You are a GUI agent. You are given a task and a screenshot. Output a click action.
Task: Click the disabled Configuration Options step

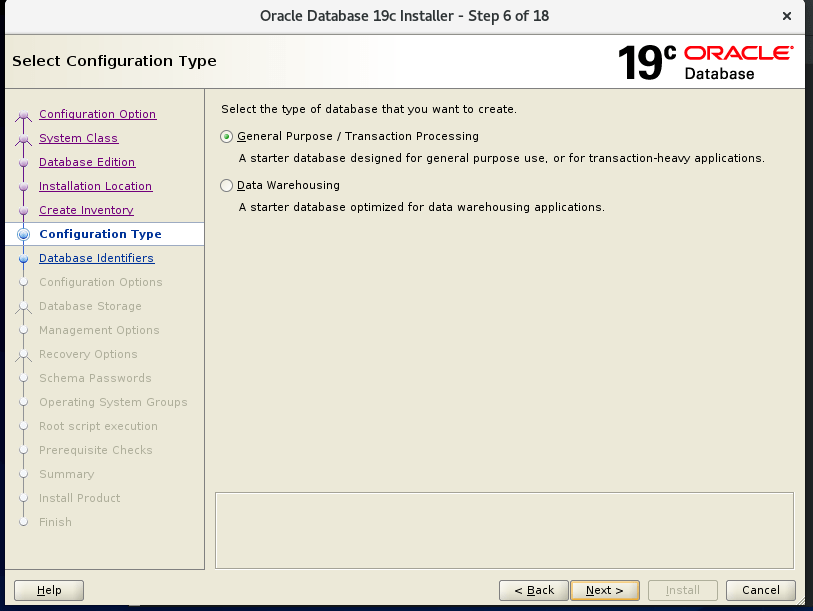point(101,282)
